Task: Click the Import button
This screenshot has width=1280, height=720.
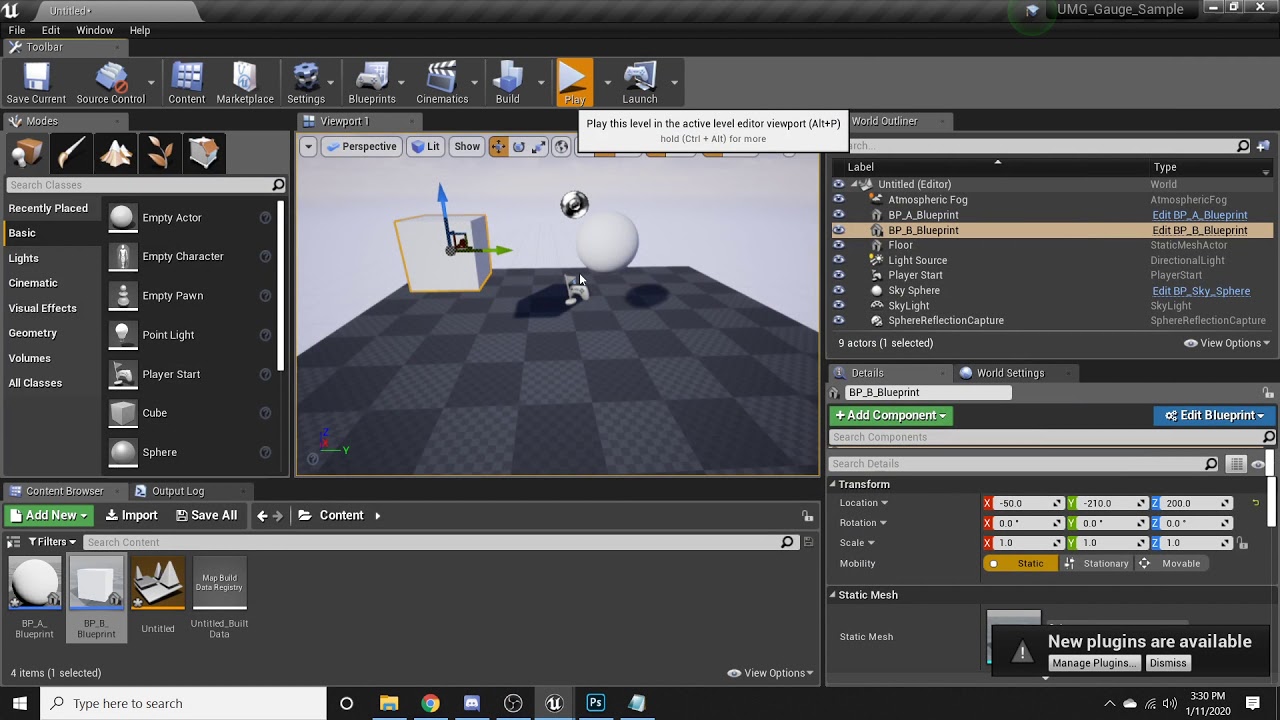Action: tap(130, 516)
